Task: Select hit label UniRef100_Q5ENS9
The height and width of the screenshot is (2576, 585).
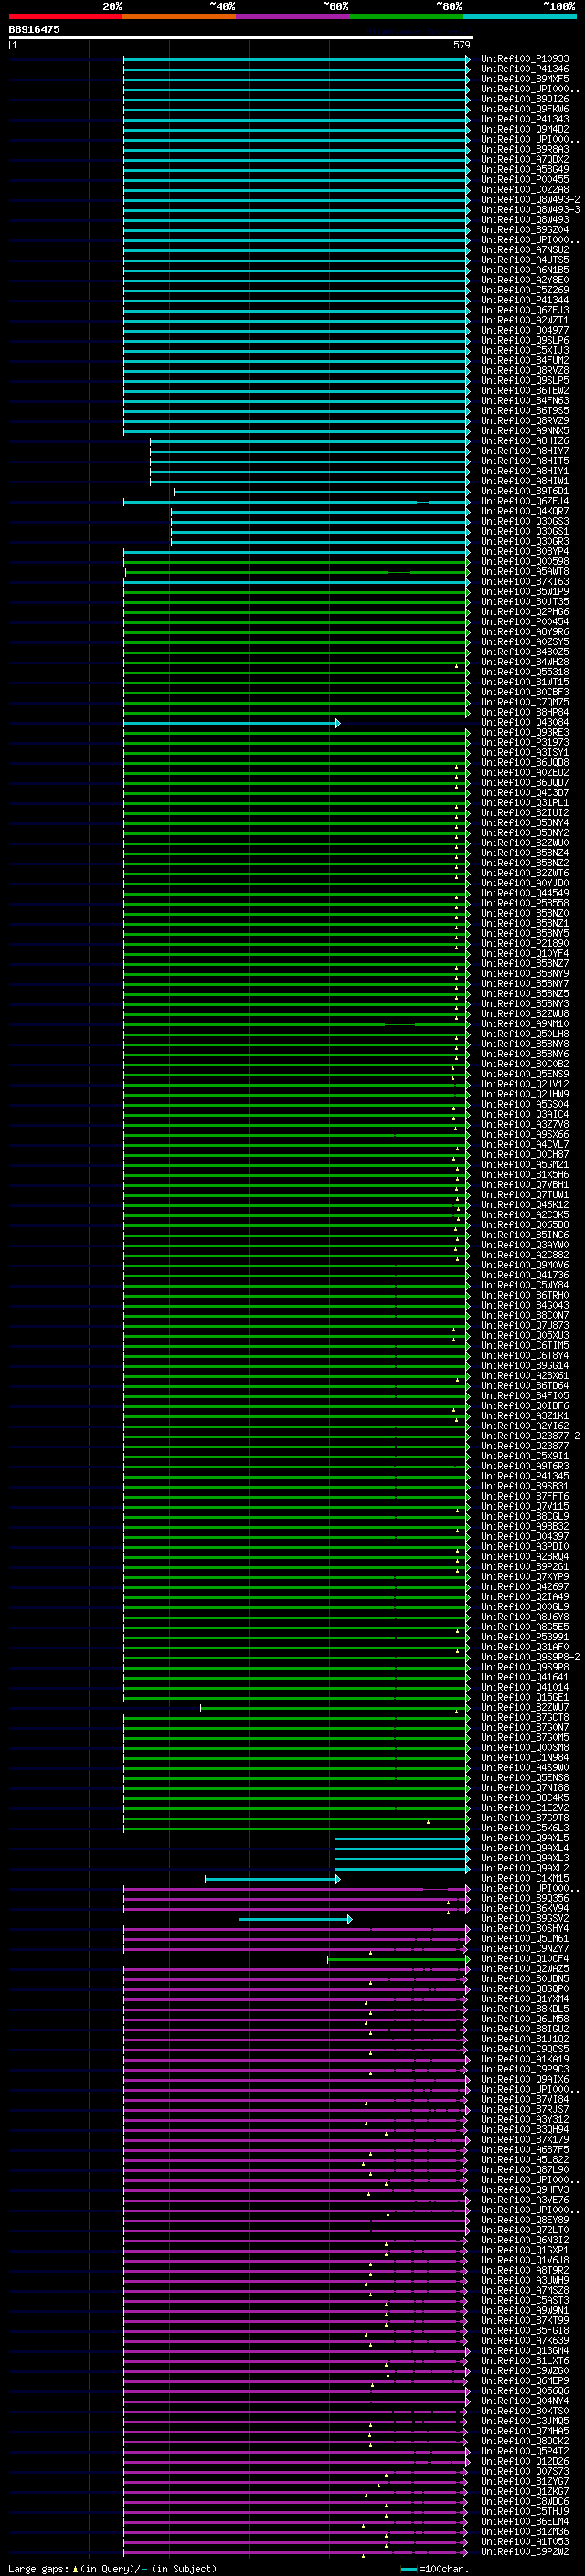Action: [525, 1074]
